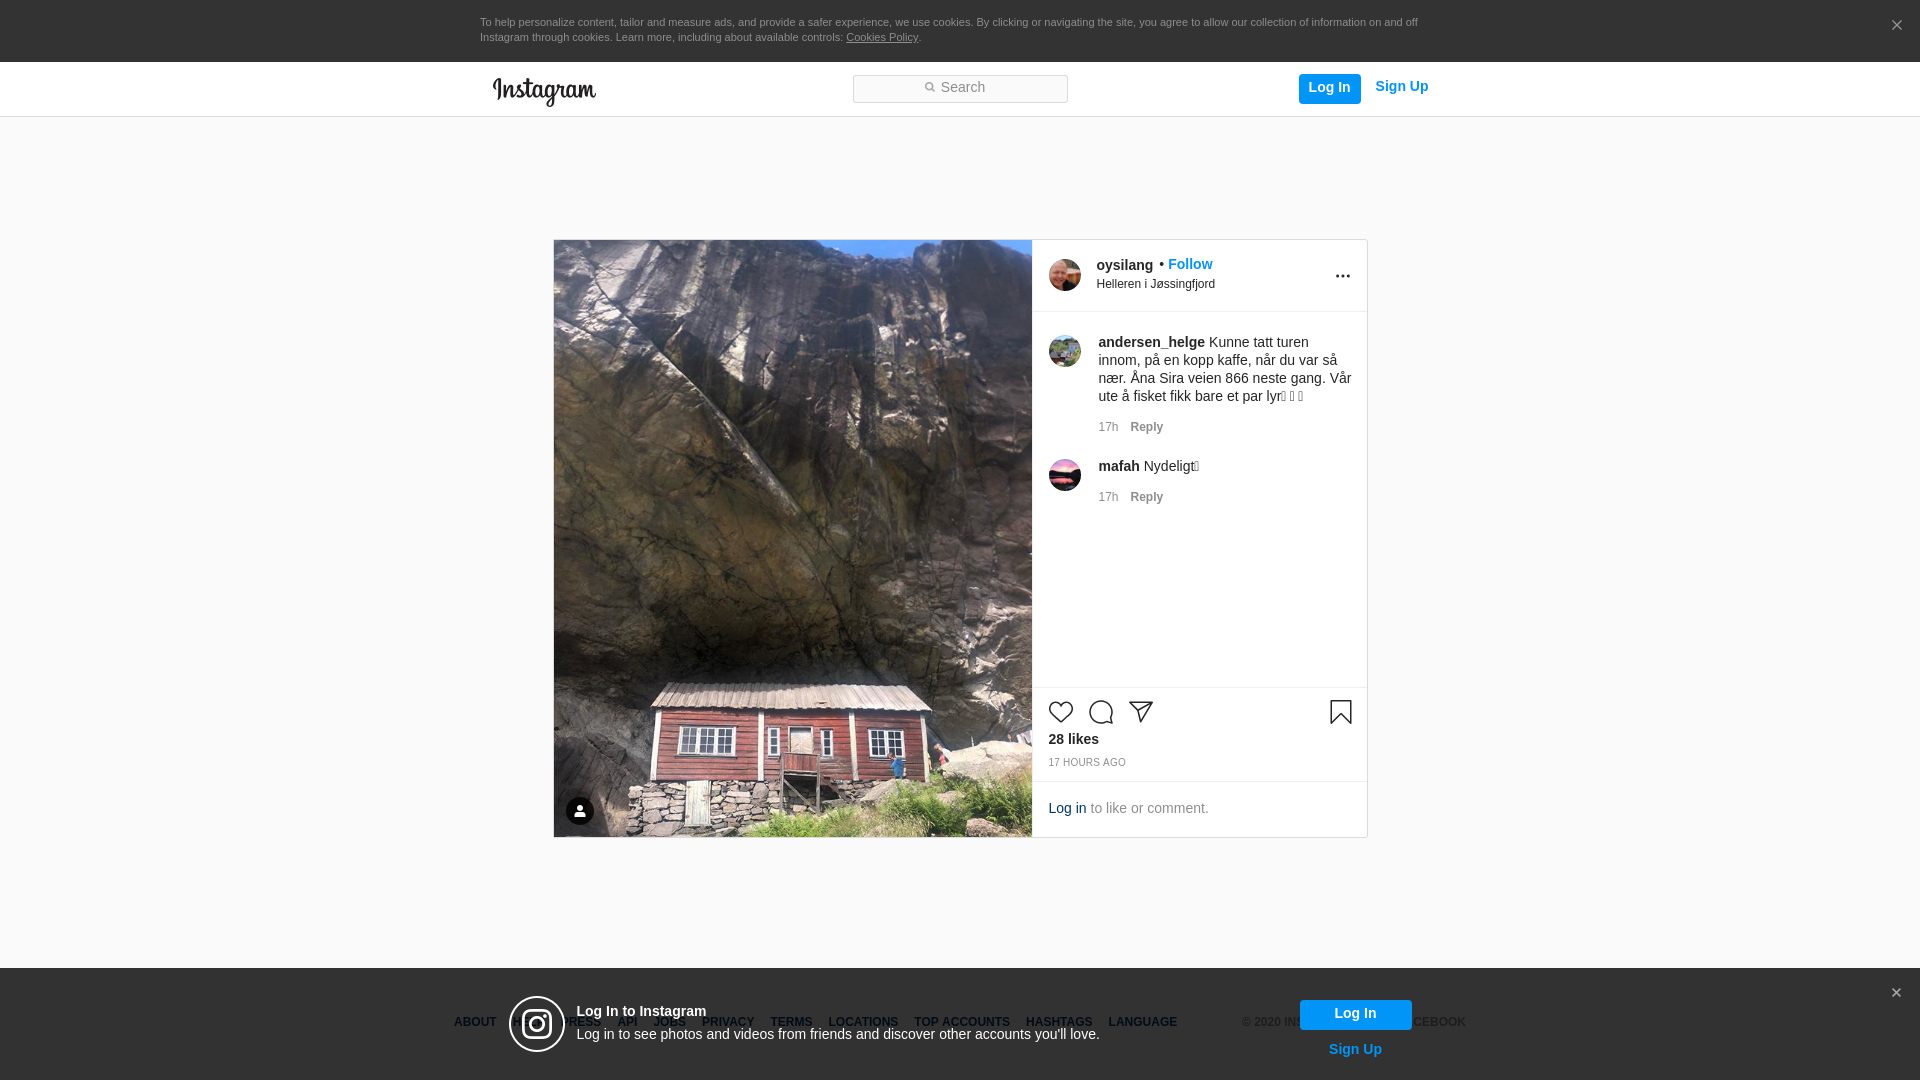Open ABOUT footer link
Image resolution: width=1920 pixels, height=1080 pixels.
(474, 1022)
